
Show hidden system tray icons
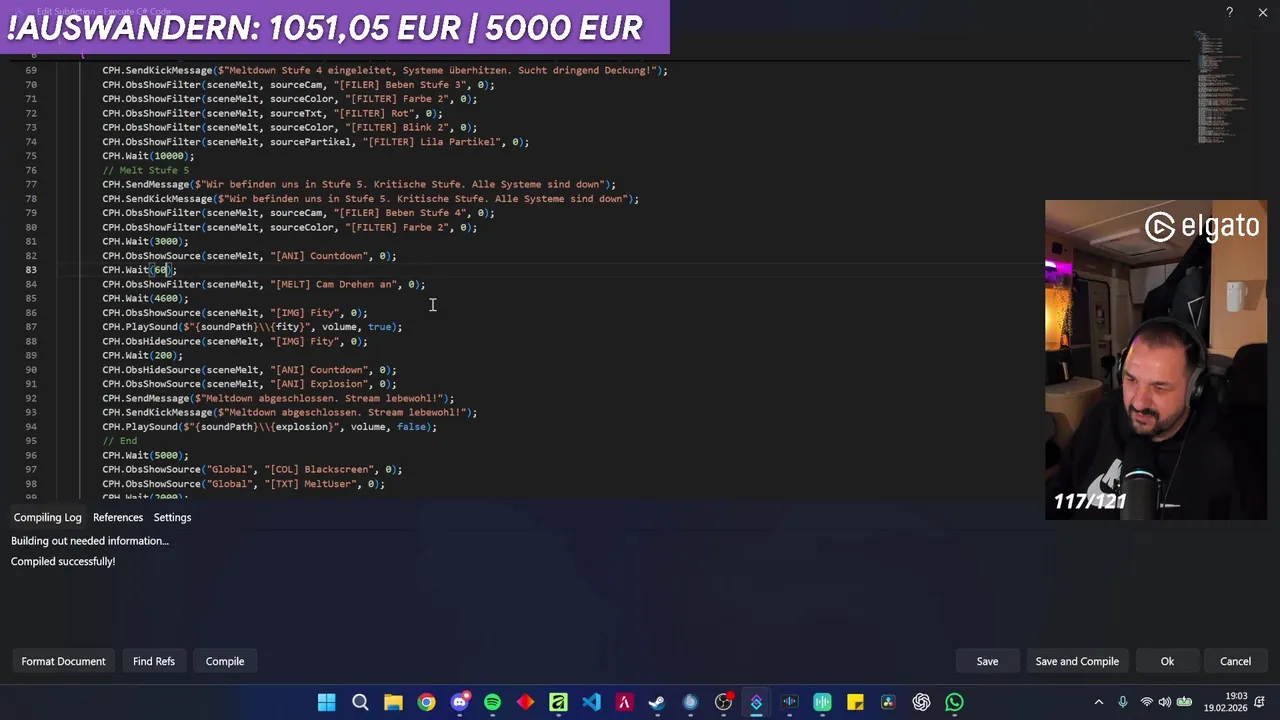tap(1099, 702)
